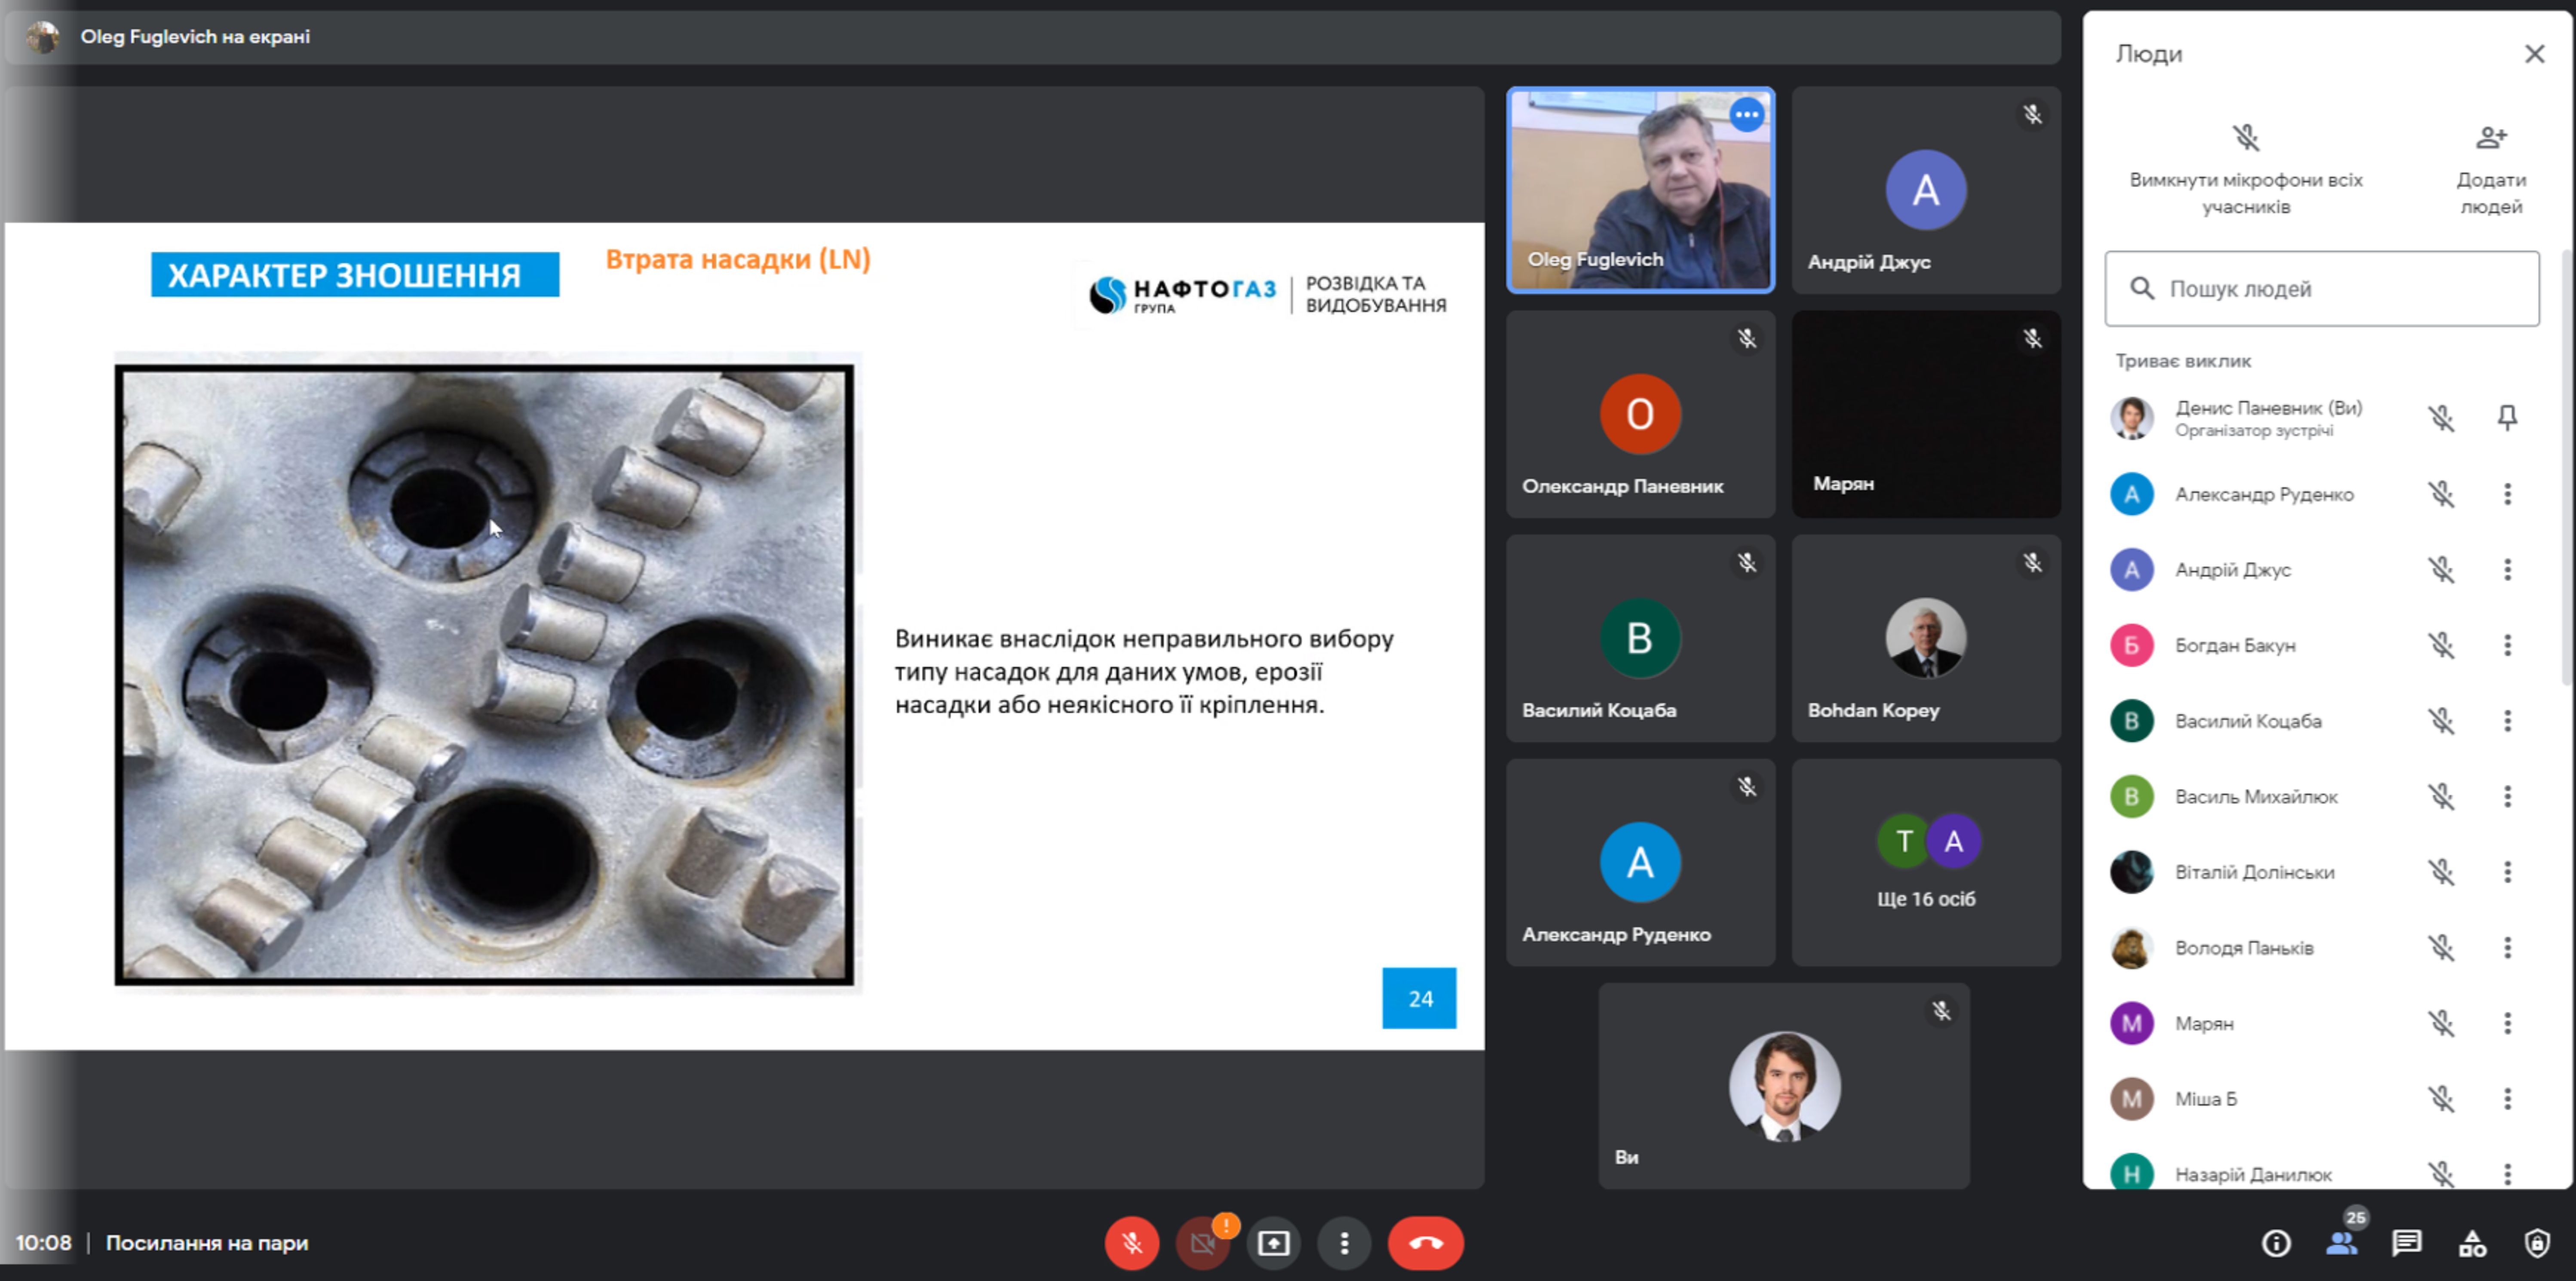Open the meeting details info icon
Screen dimensions: 2576x1281
click(x=2276, y=1243)
